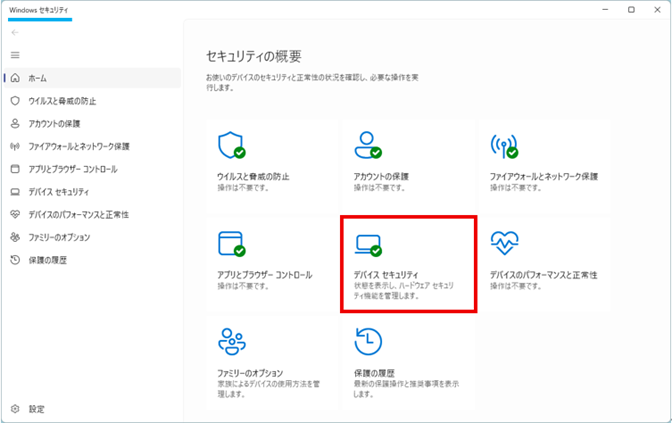Click the window icon on アプリとブラウザー コントロール tile
Screen dimensions: 672x423
(230, 243)
